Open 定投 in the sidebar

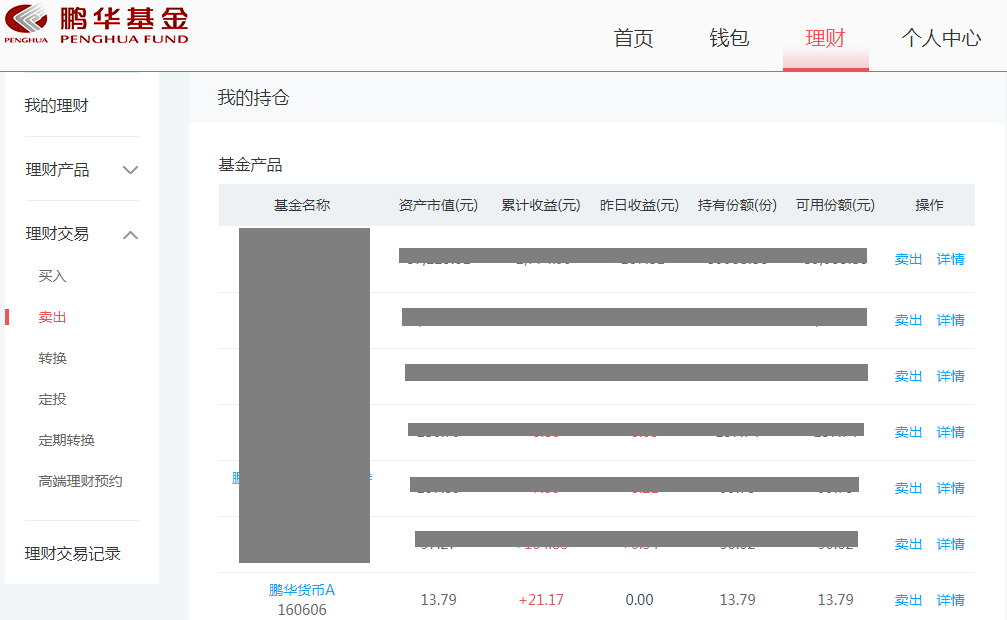[52, 400]
